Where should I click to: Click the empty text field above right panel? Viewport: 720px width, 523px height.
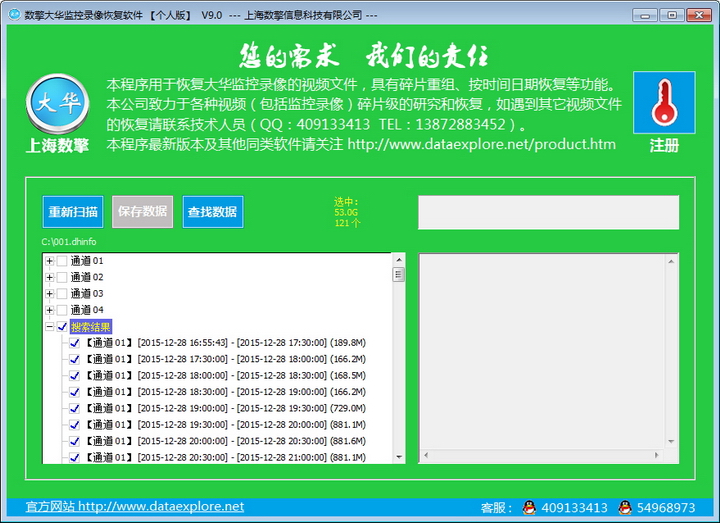click(x=548, y=213)
